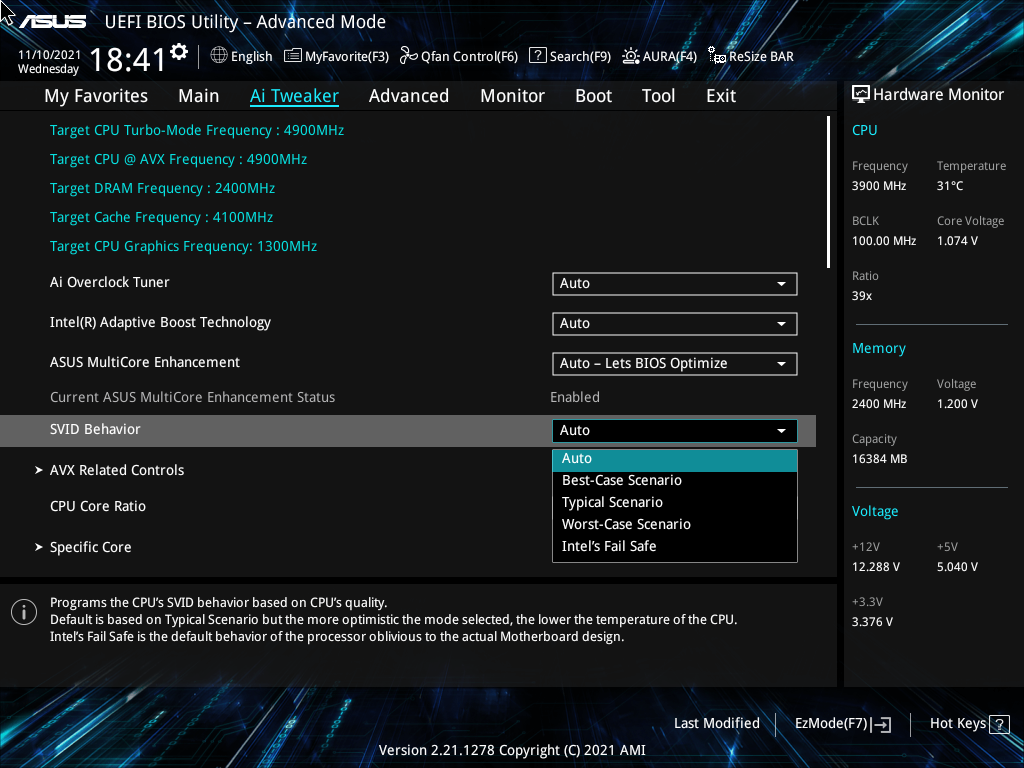Switch to My Favorites tab
The image size is (1024, 768).
[x=96, y=96]
